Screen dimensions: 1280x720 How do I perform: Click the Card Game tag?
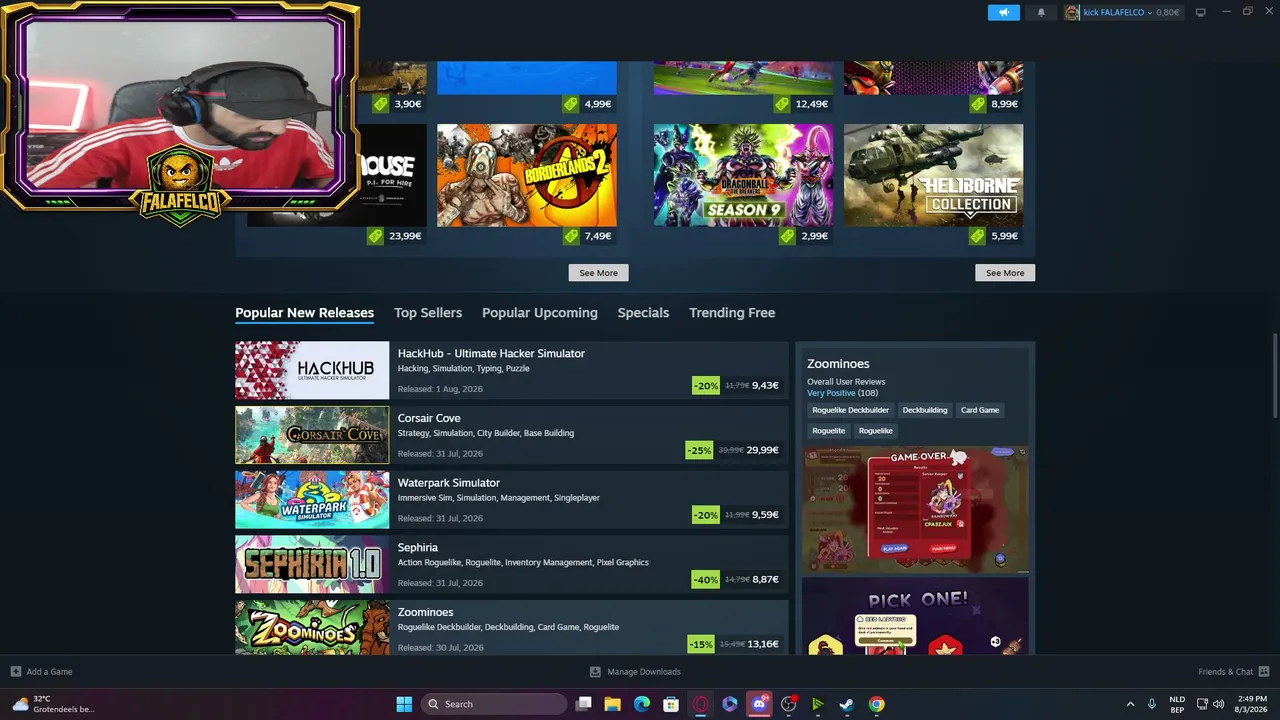coord(980,410)
